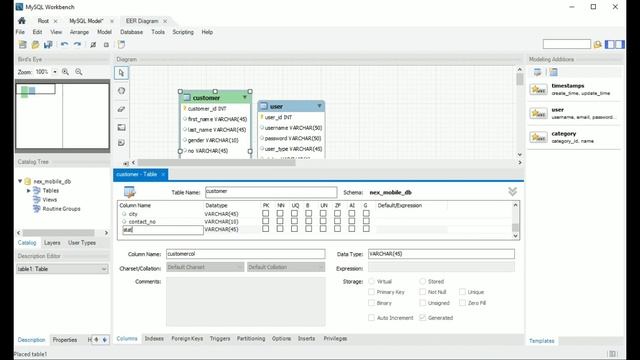Enable the Primary Key storage checkbox
This screenshot has height=360, width=640.
pyautogui.click(x=371, y=292)
